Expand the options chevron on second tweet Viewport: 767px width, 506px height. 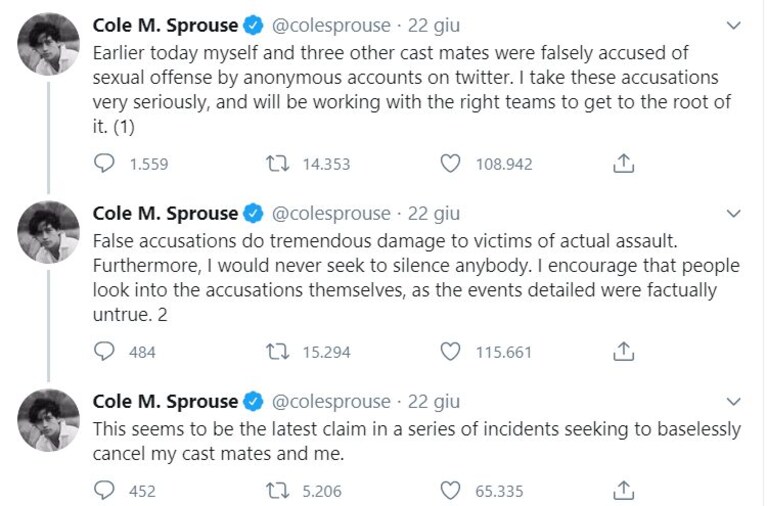click(734, 213)
